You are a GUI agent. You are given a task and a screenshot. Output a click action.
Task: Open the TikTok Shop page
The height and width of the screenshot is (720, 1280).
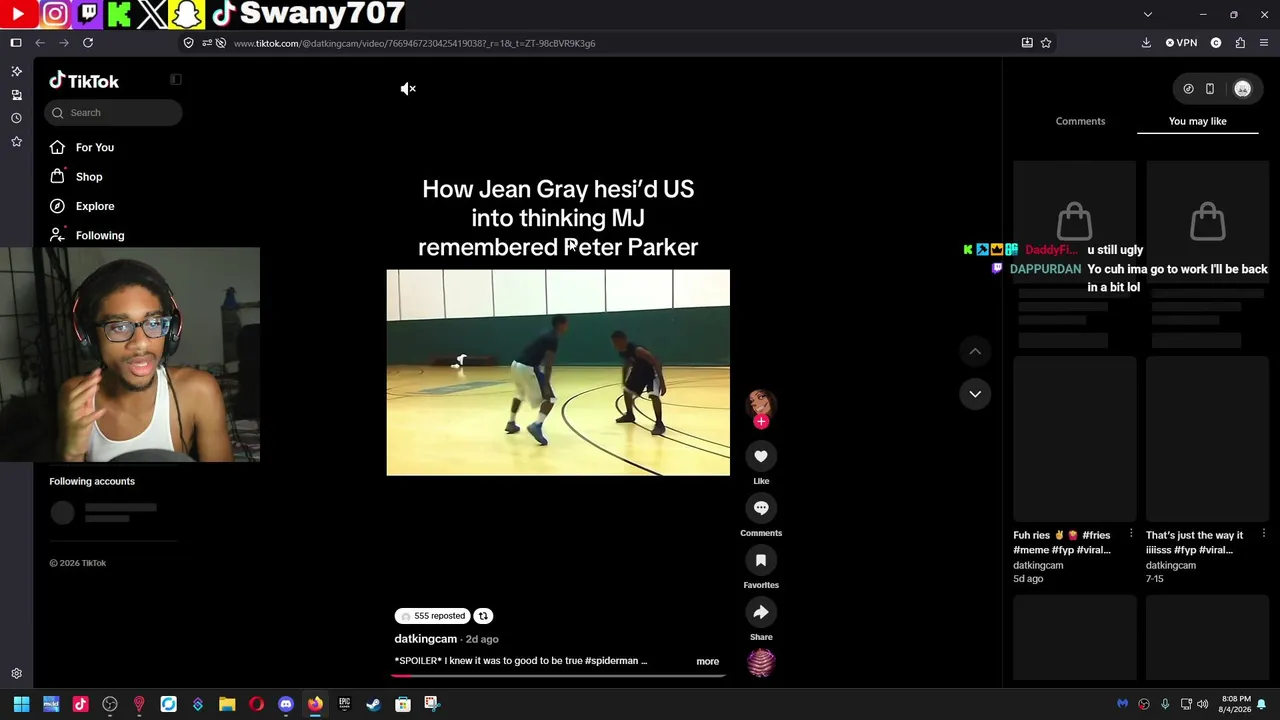click(89, 177)
